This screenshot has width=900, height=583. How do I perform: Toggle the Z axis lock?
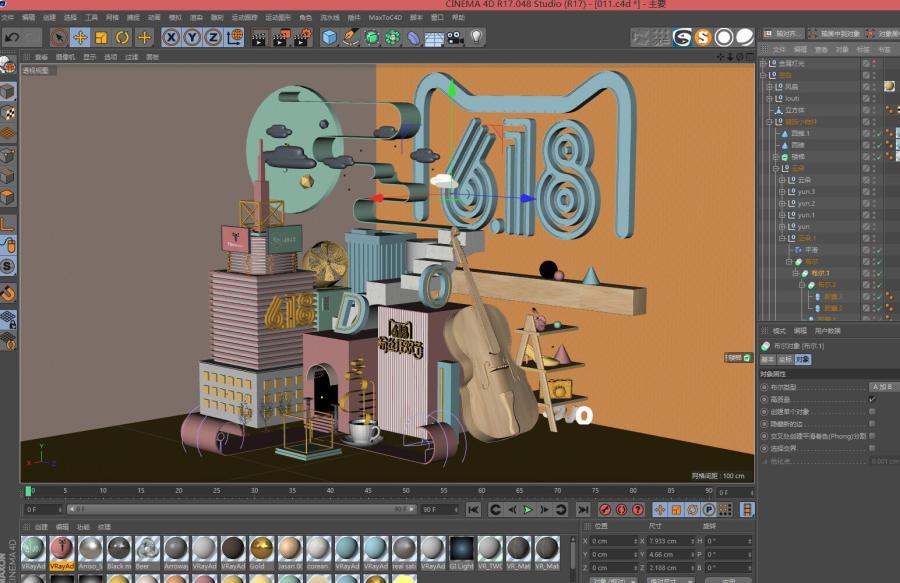pos(213,38)
